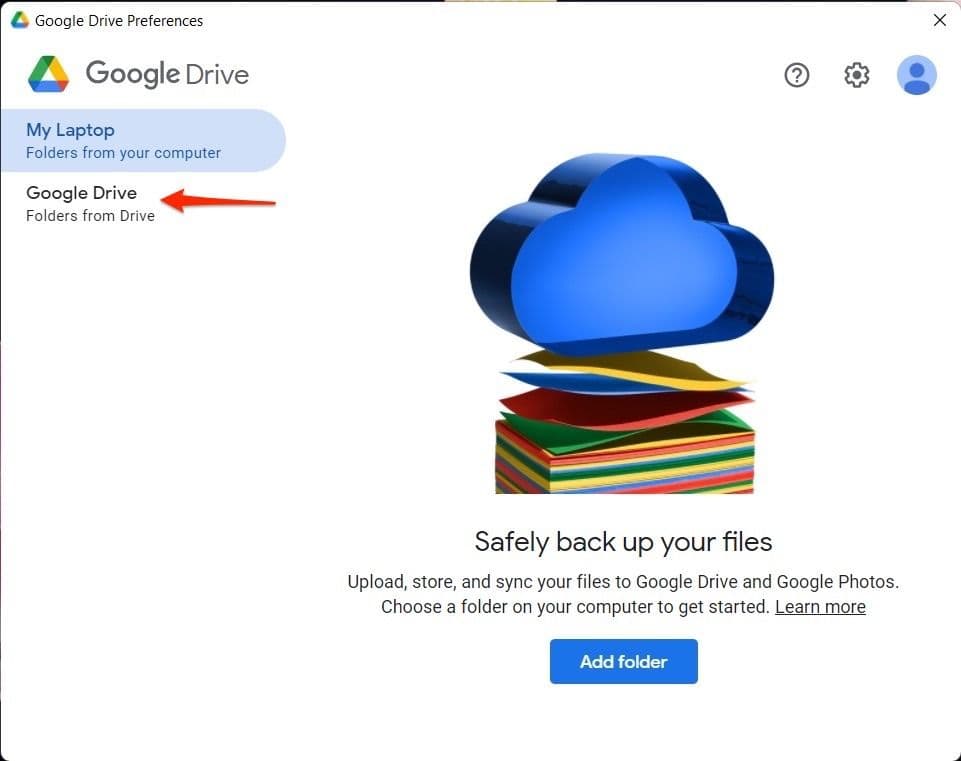The height and width of the screenshot is (761, 961).
Task: Close the Google Drive Preferences window
Action: click(939, 19)
